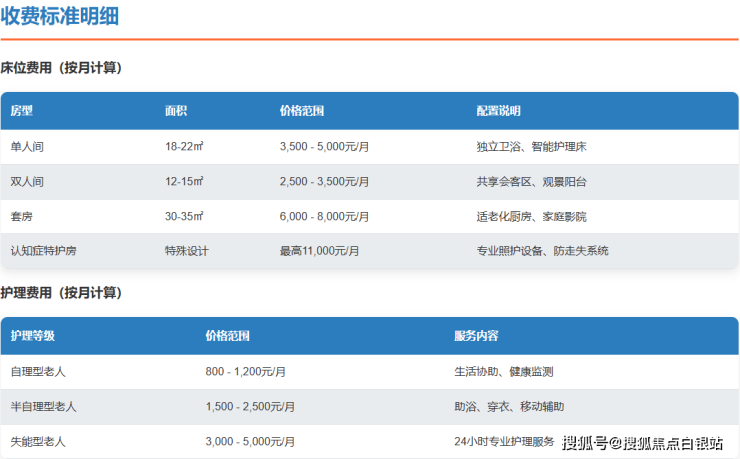740x459 pixels.
Task: Click the 单人间 room type cell
Action: [x=27, y=147]
